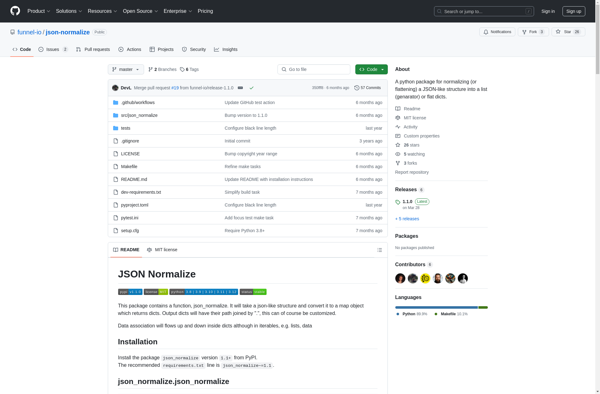Viewport: 600px width, 394px height.
Task: Open the LICENSE file
Action: coord(130,154)
